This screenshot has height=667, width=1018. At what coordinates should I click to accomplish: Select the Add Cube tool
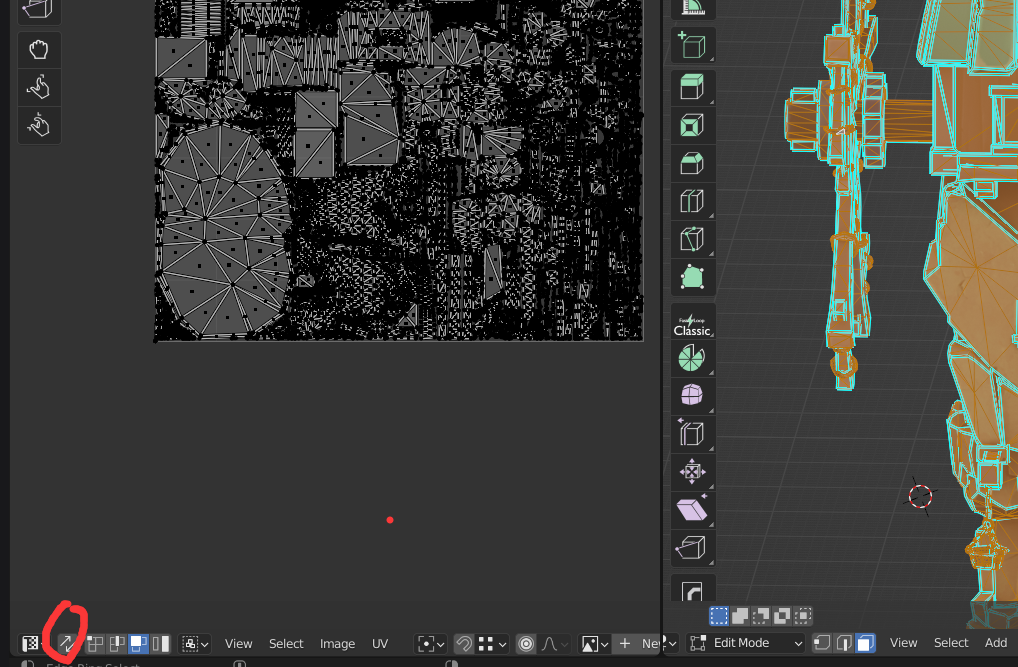pyautogui.click(x=692, y=45)
